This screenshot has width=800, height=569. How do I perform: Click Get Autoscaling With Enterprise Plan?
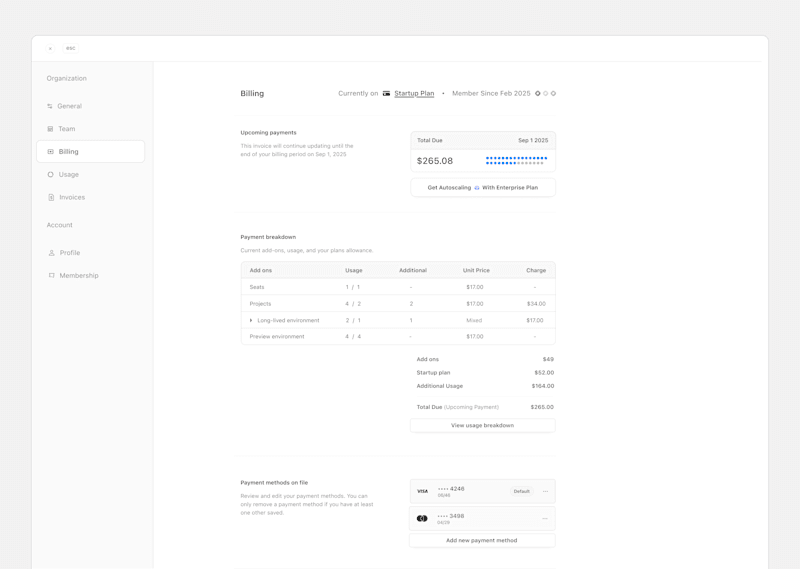click(483, 188)
